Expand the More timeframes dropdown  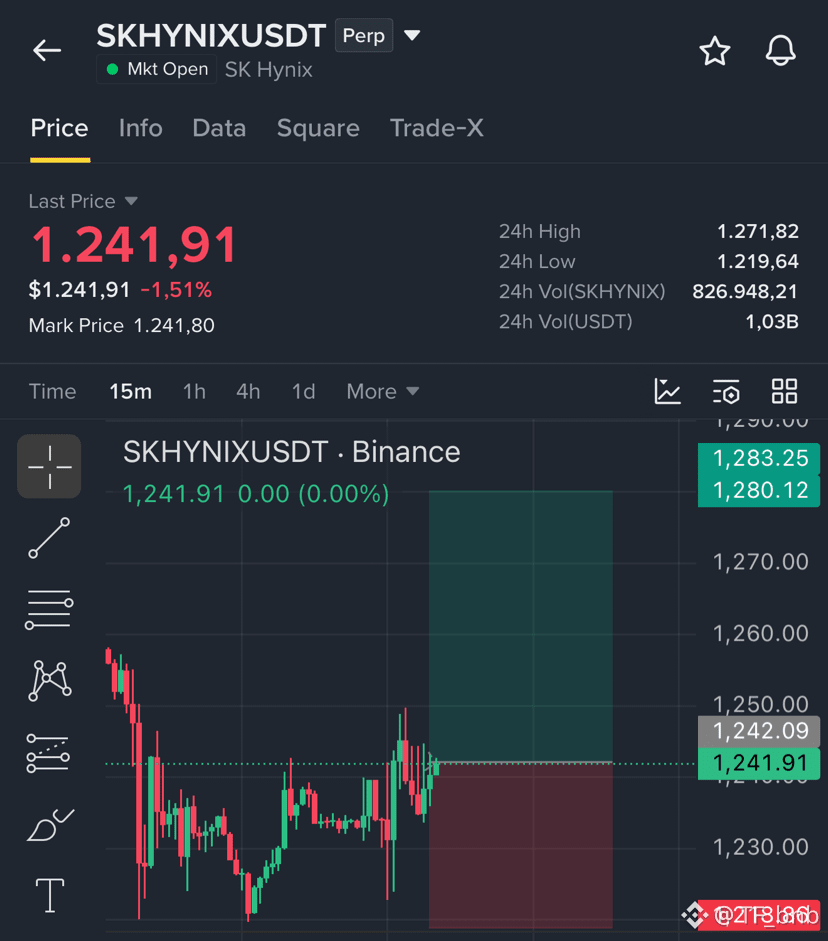click(382, 391)
